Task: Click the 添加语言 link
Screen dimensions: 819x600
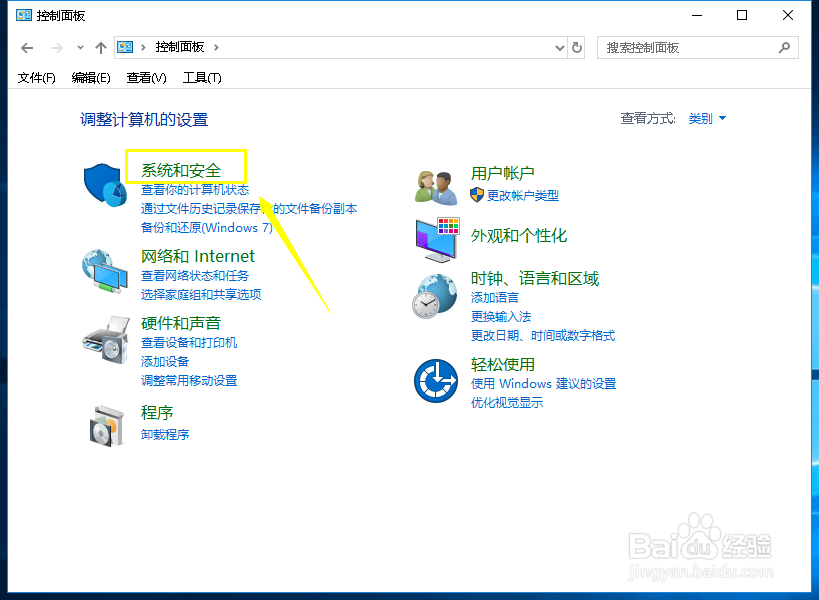Action: (495, 298)
